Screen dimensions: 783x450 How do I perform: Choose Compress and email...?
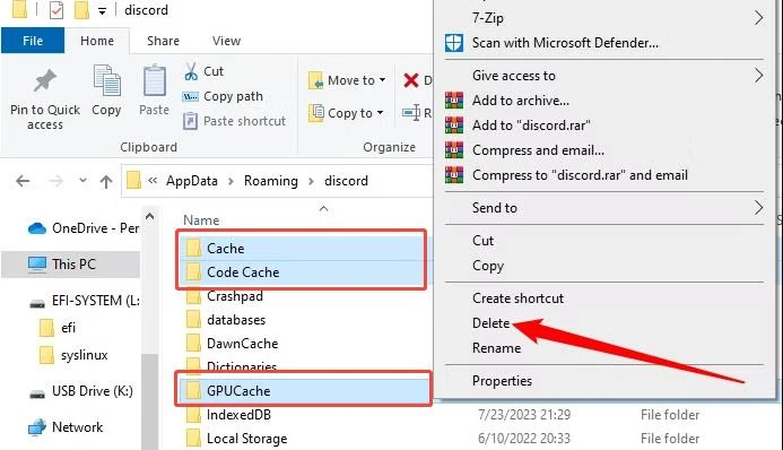click(604, 150)
